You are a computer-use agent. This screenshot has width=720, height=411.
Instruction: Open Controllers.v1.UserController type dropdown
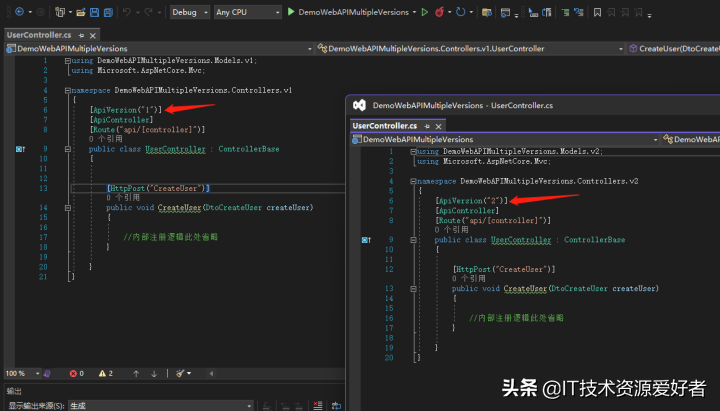[470, 49]
